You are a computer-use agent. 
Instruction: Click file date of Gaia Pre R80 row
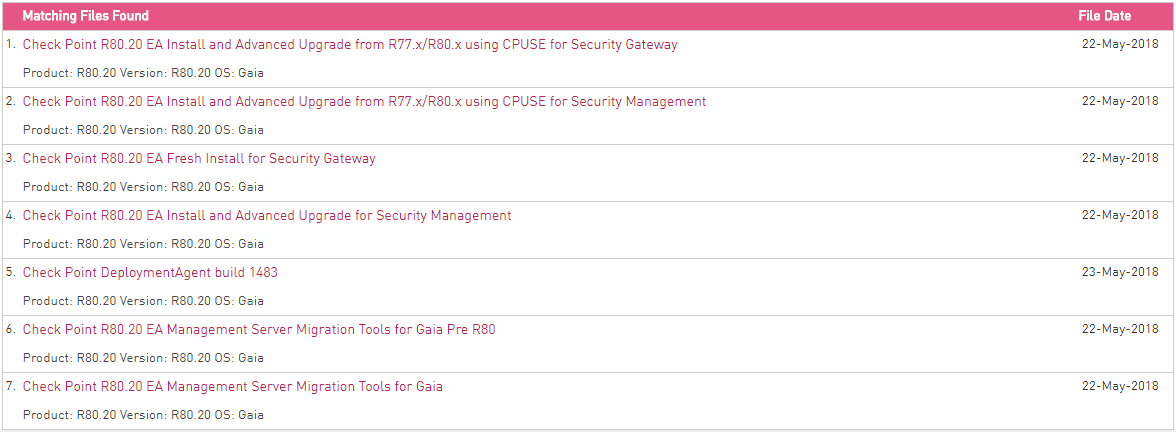1120,328
